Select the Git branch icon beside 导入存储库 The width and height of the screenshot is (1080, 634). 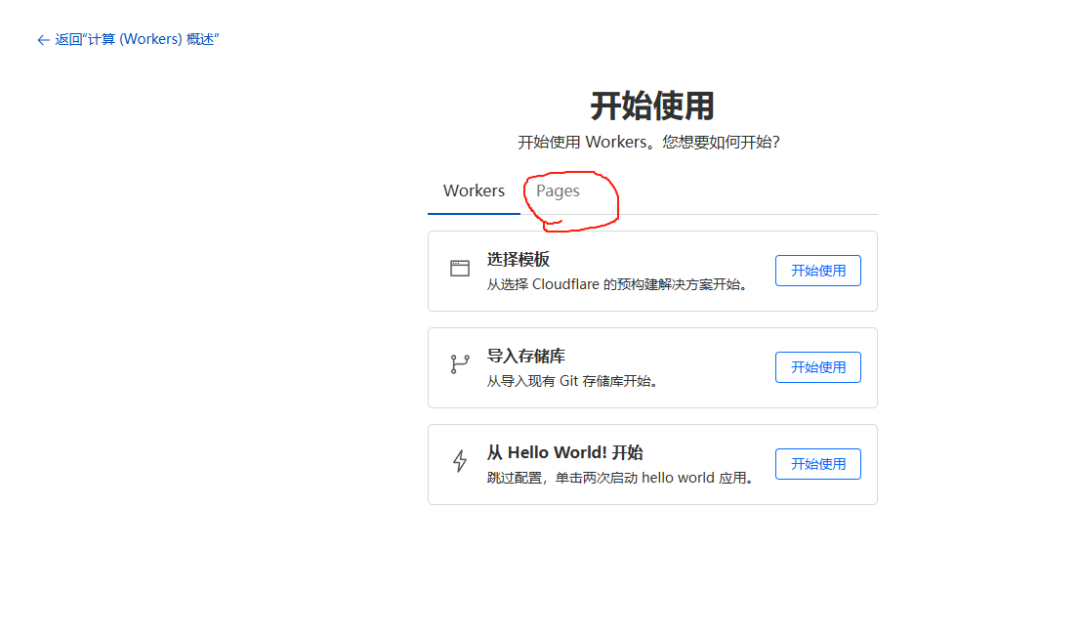coord(460,366)
